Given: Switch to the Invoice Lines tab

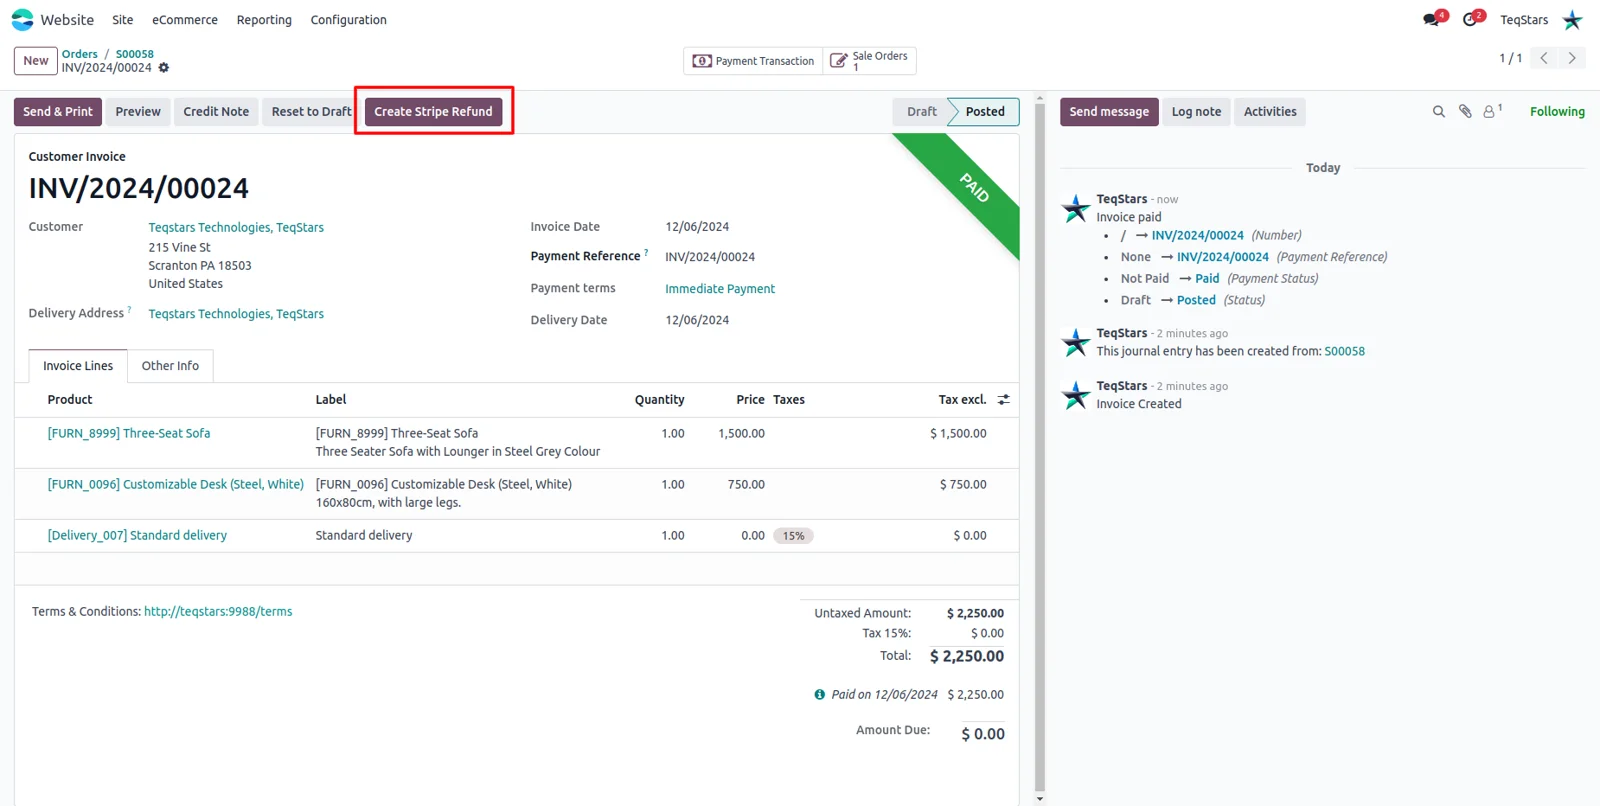Looking at the screenshot, I should click(x=78, y=366).
